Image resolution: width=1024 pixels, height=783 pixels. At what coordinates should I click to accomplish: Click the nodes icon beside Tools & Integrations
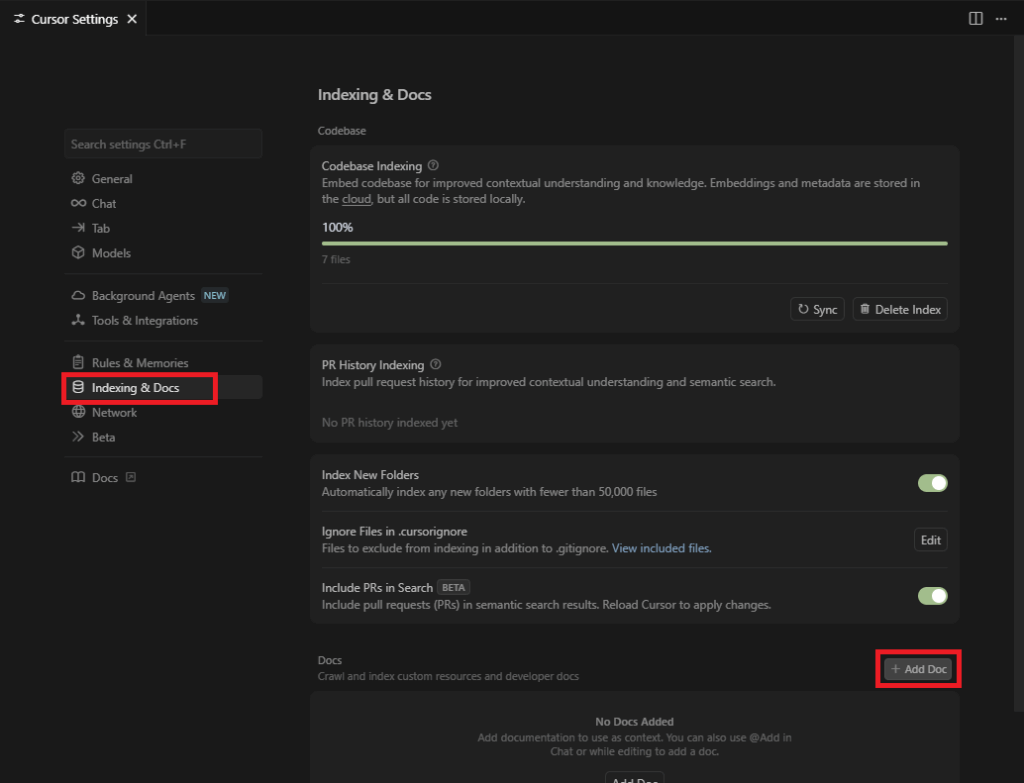[x=78, y=320]
